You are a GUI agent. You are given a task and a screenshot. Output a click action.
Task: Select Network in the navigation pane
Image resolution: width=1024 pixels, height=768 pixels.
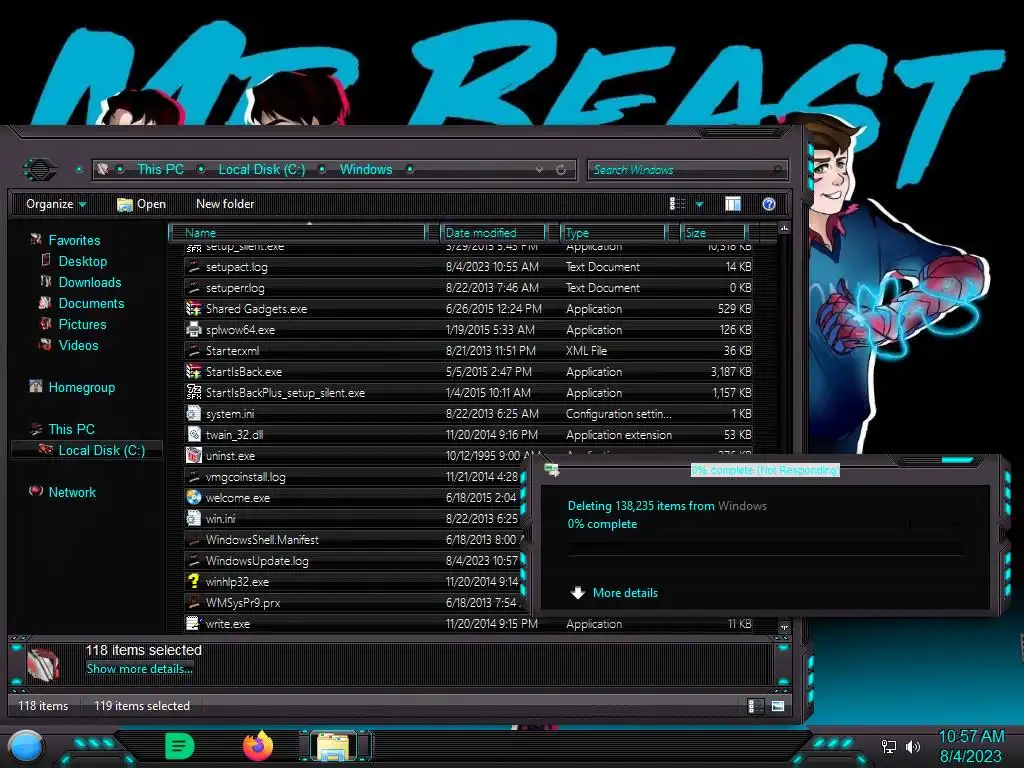72,492
